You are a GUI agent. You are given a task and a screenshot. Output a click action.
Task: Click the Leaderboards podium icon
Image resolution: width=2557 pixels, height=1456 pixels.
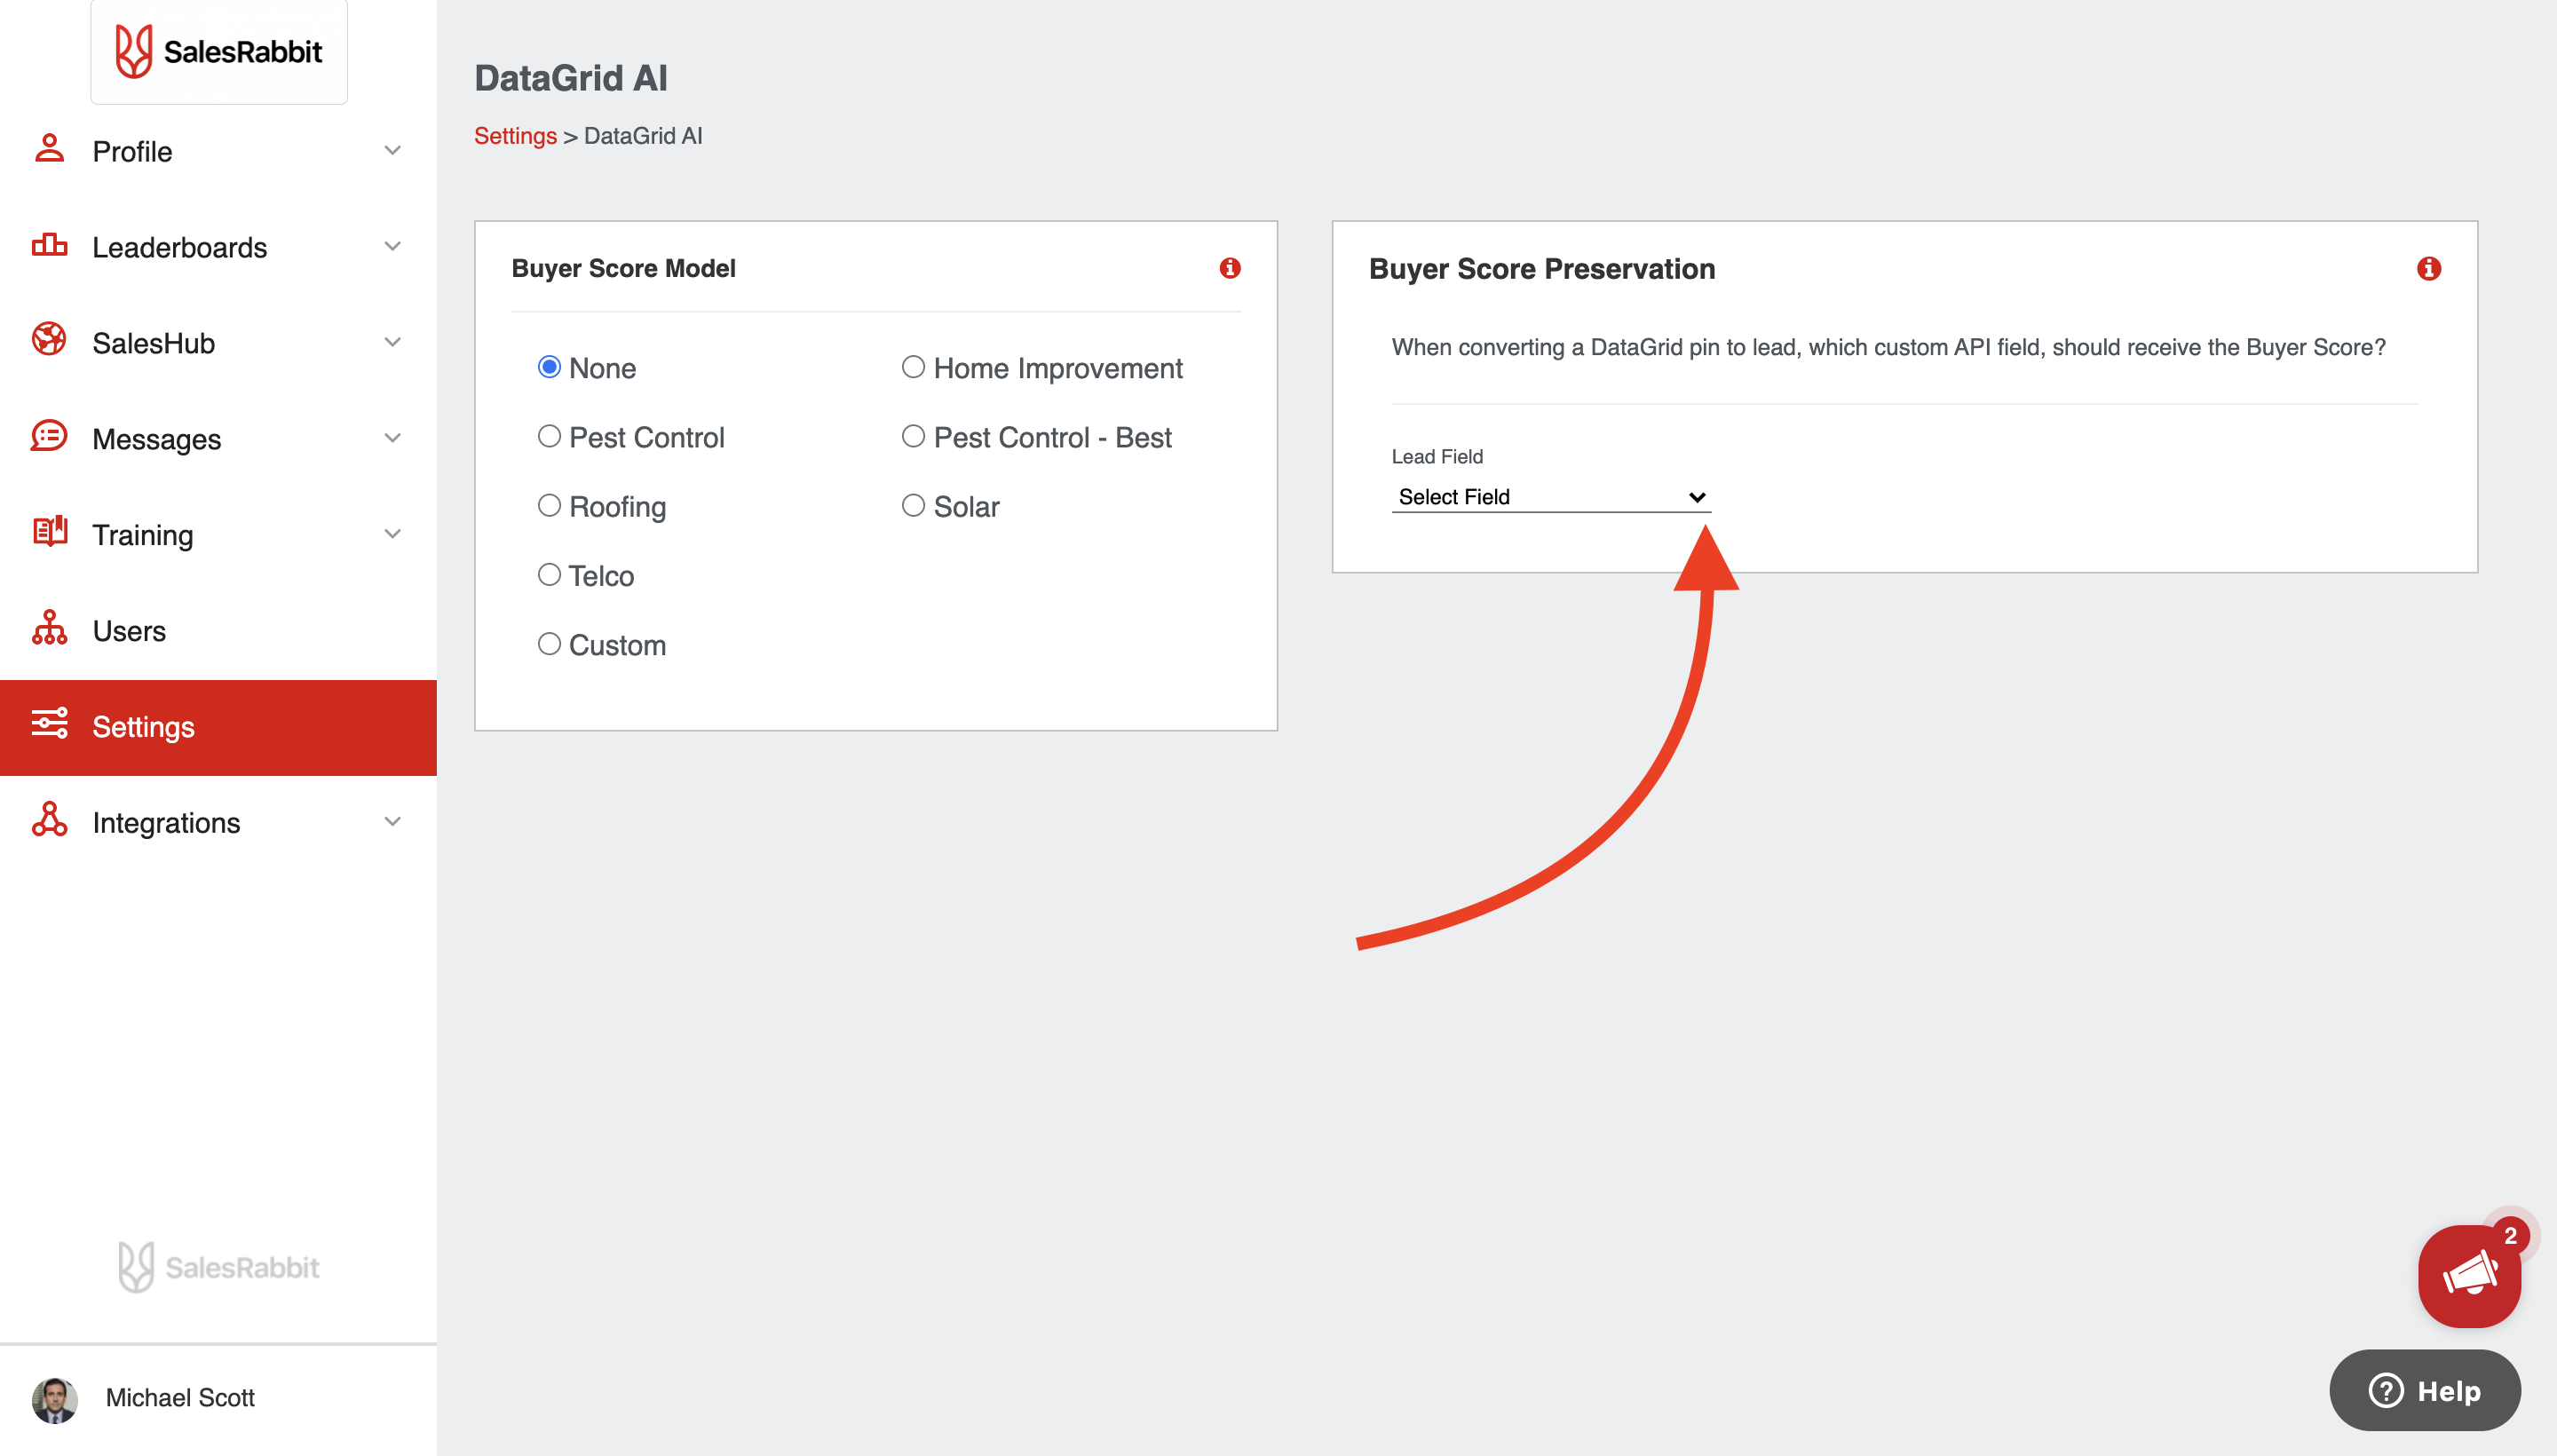point(49,245)
